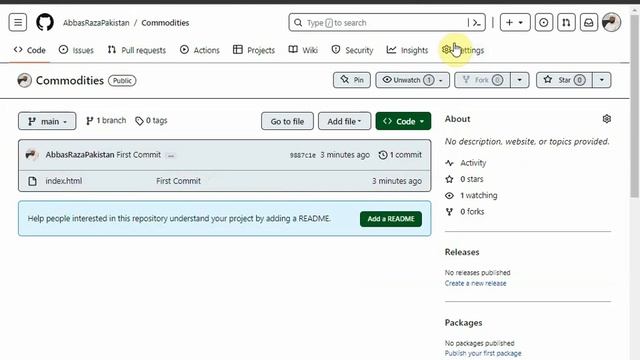
Task: Click the repository owner avatar beside Commodities
Action: 24,80
